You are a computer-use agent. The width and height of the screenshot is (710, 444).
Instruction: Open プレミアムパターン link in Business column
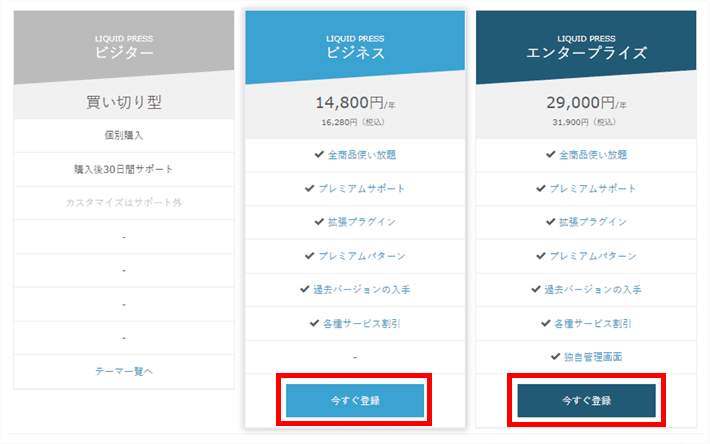[x=361, y=256]
